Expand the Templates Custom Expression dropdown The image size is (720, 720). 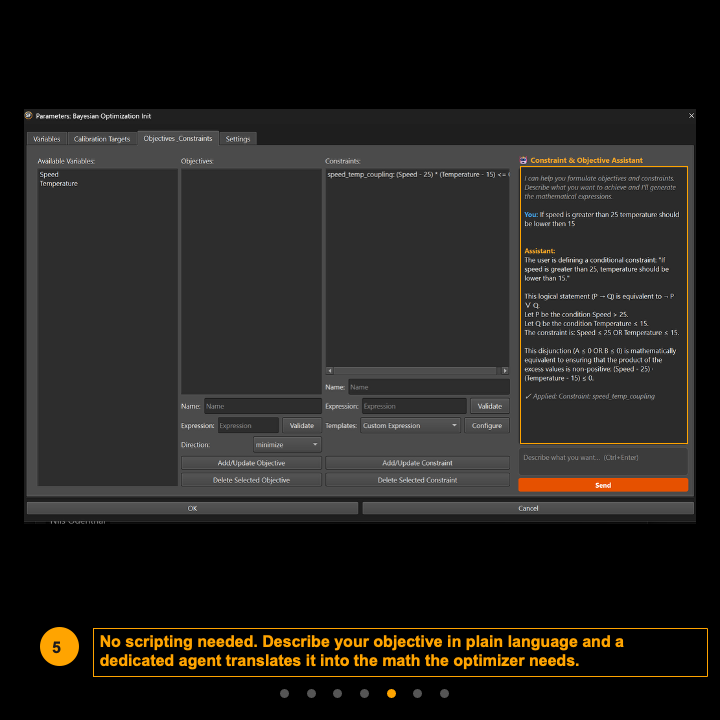point(410,425)
